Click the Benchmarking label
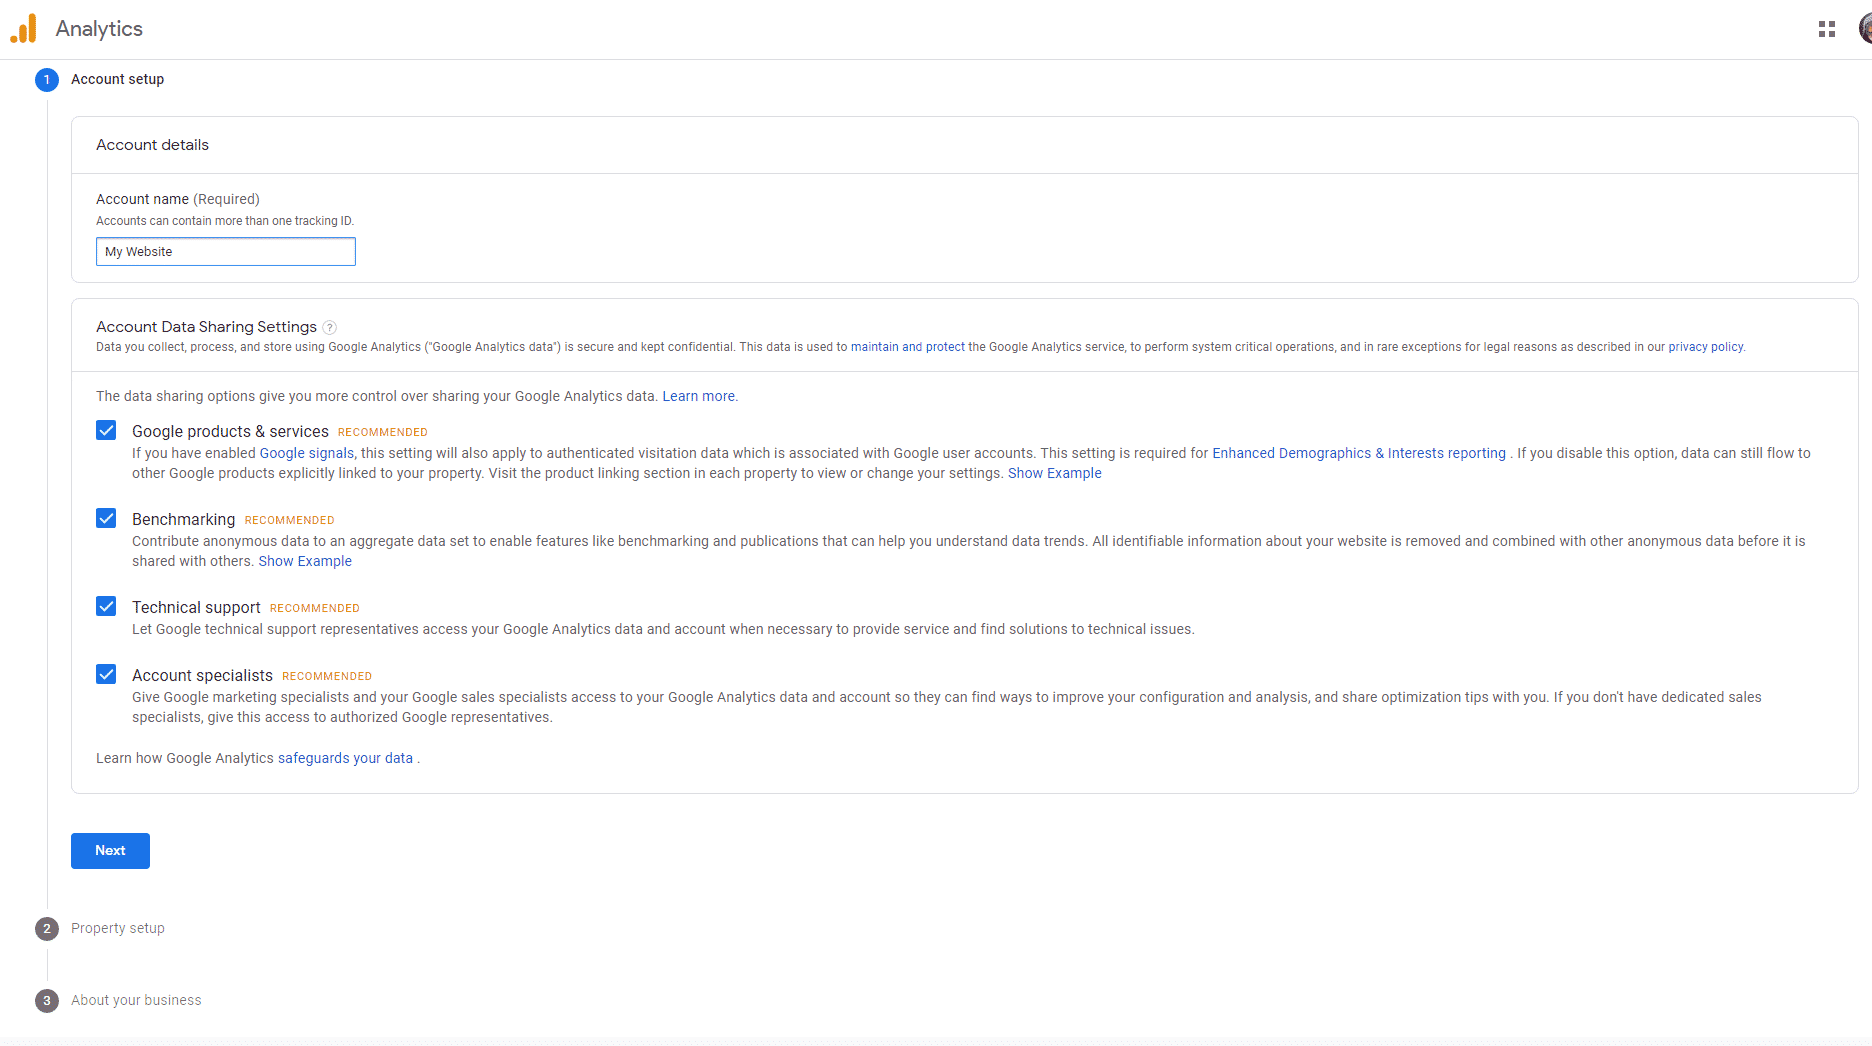Image resolution: width=1872 pixels, height=1046 pixels. 183,519
